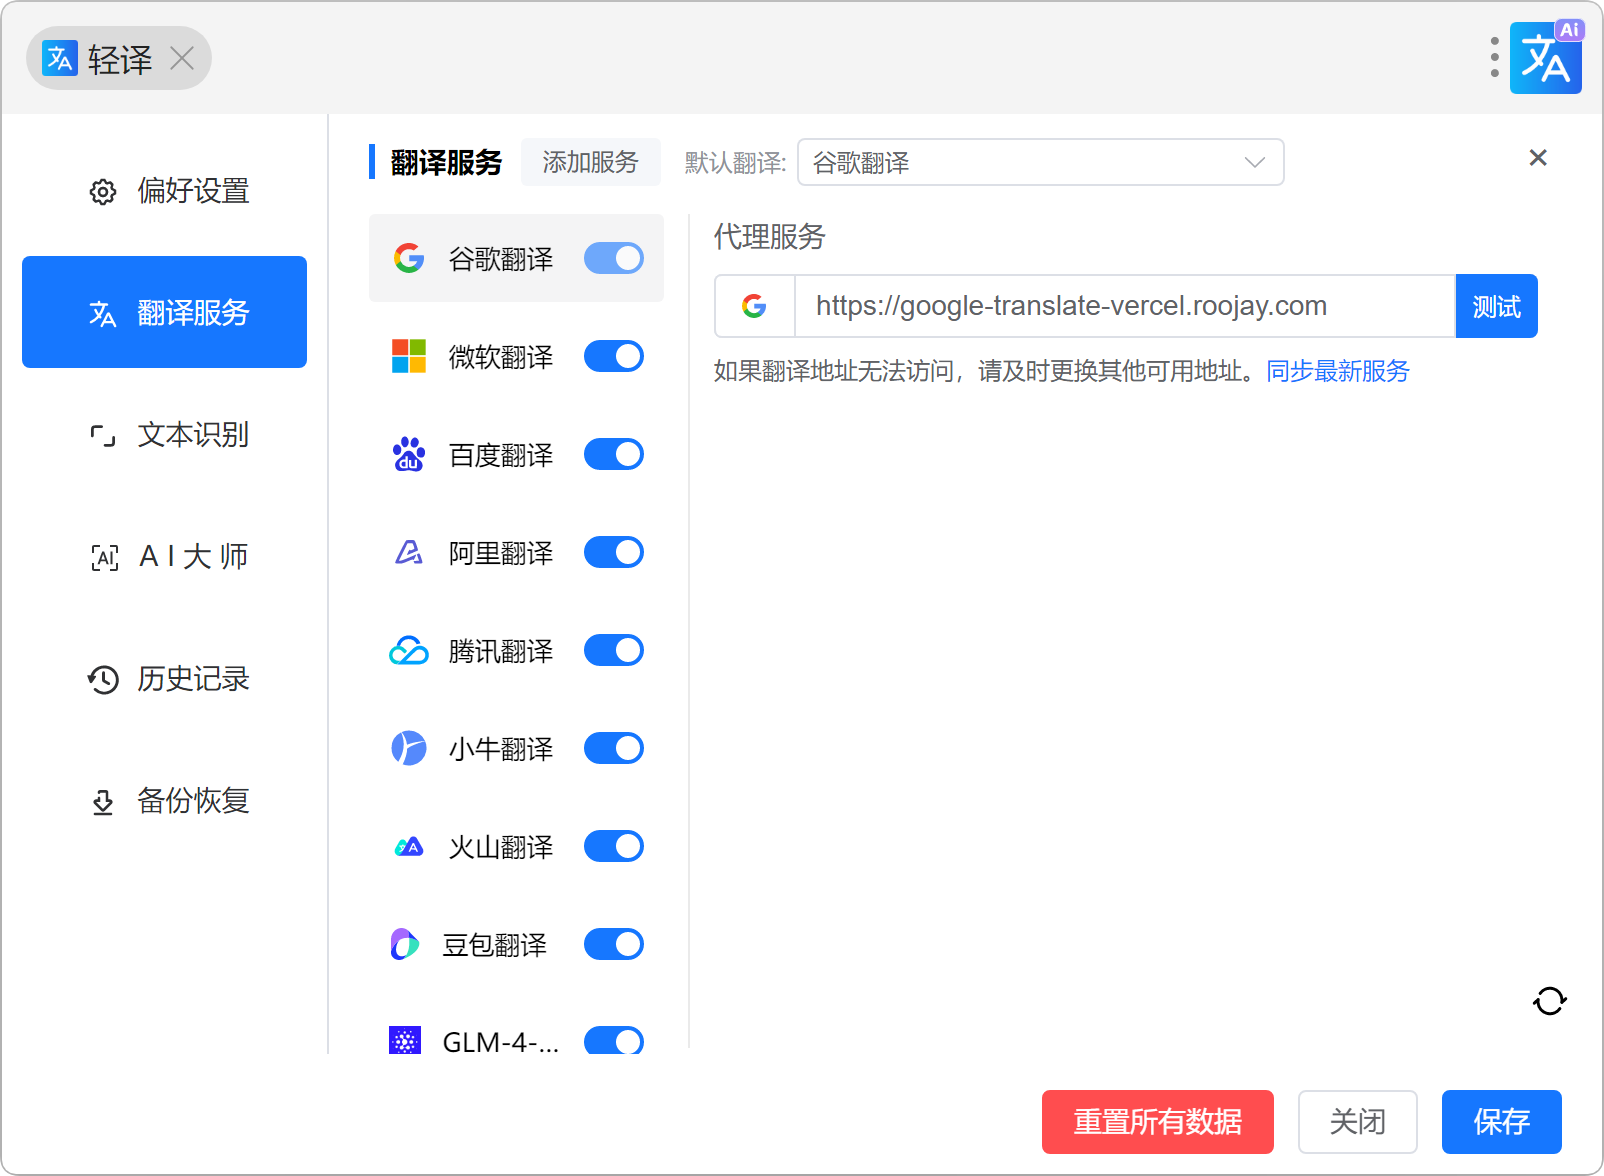Screen dimensions: 1604x1176
Task: Click the refresh sync circular arrows icon
Action: coord(1549,1000)
